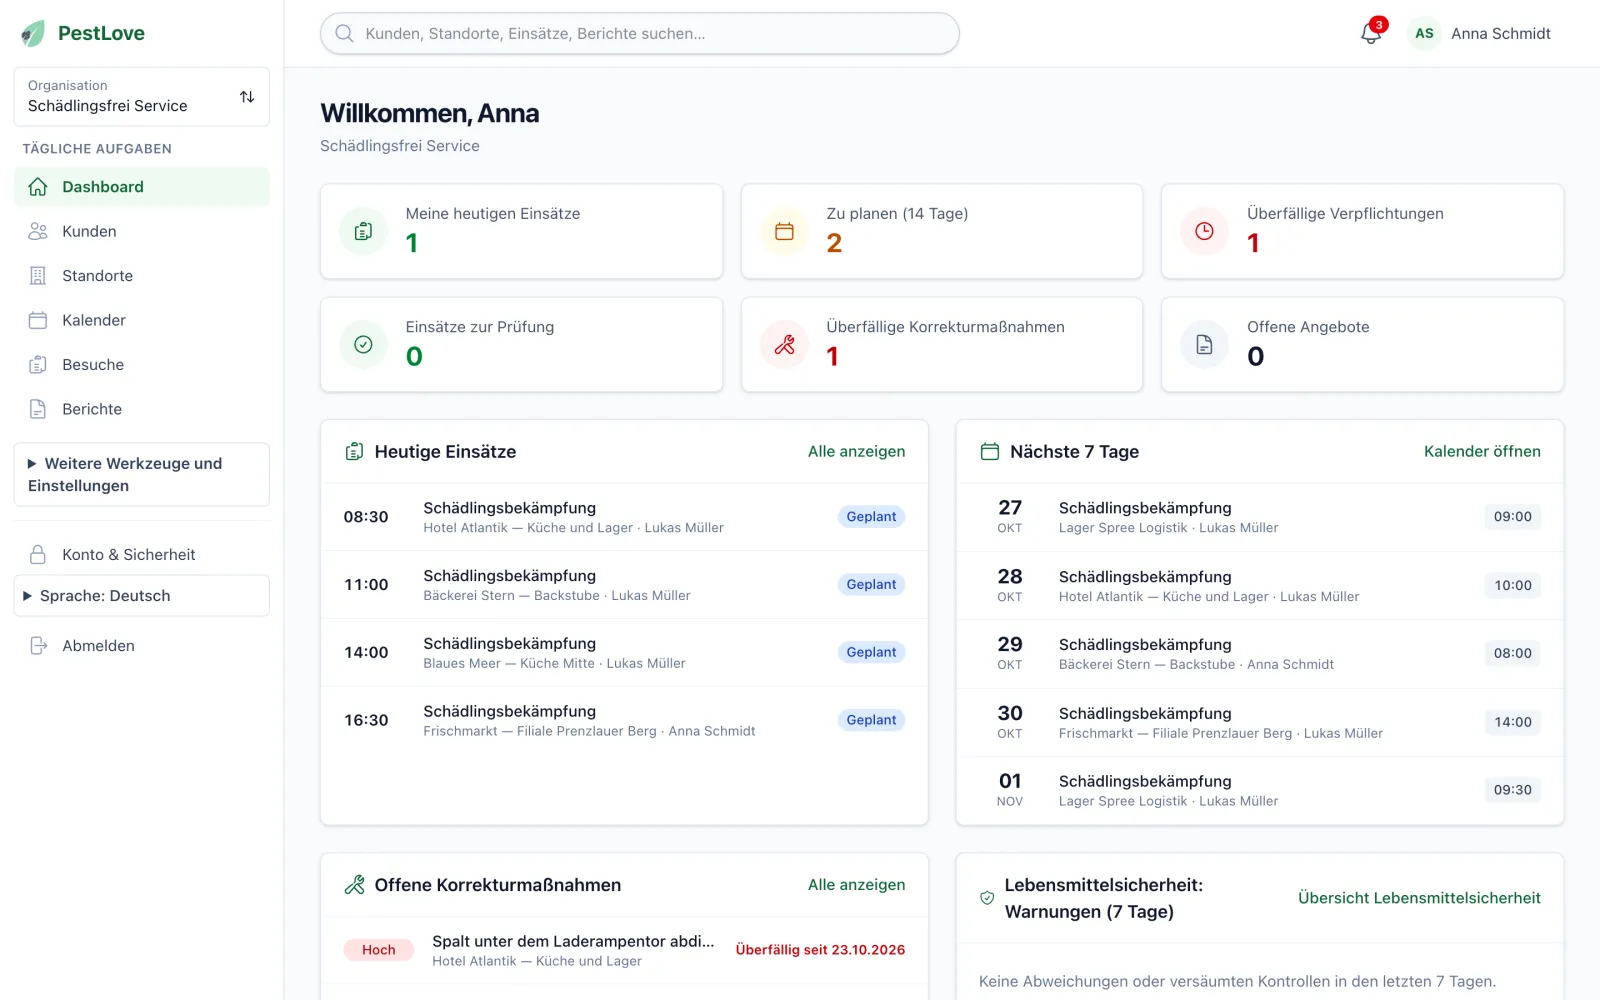
Task: Open the Offene Angebote card
Action: (x=1362, y=344)
